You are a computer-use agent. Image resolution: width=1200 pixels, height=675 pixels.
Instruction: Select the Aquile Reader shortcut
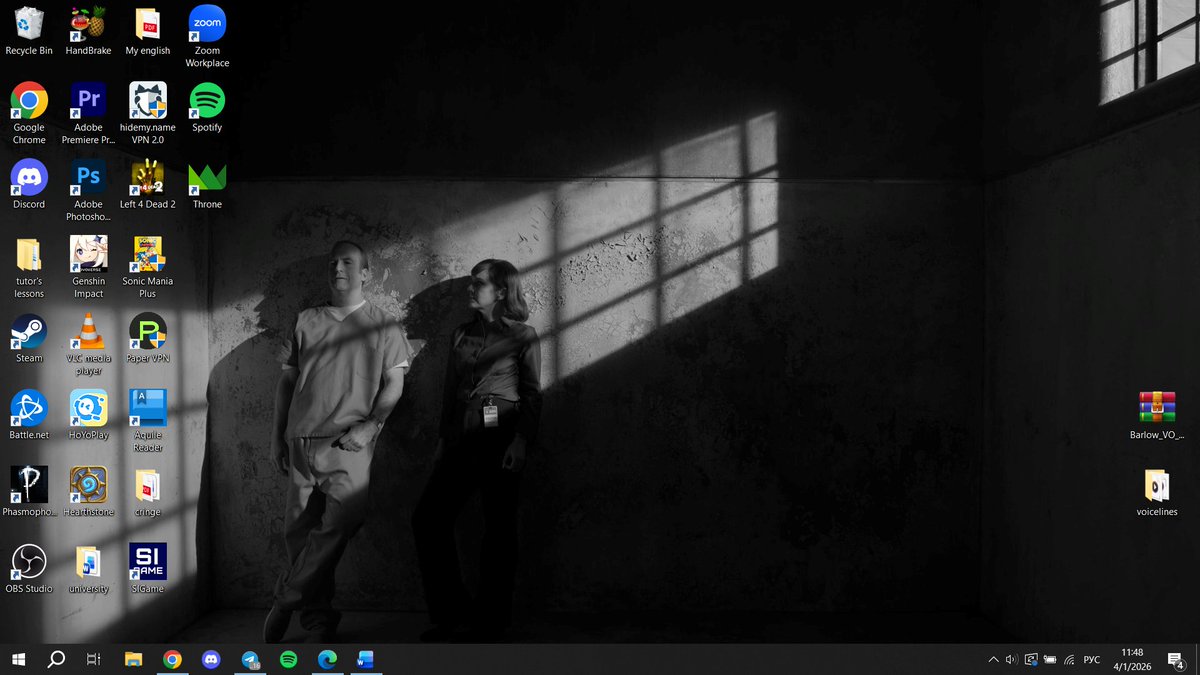[148, 421]
